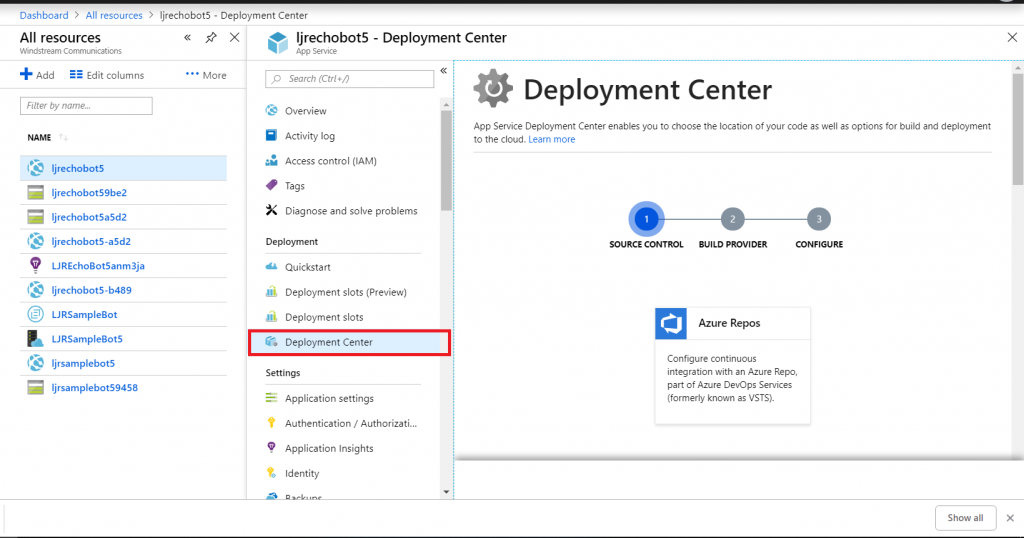Screen dimensions: 1024x538
Task: Collapse the resource menu with double chevron
Action: click(x=443, y=71)
